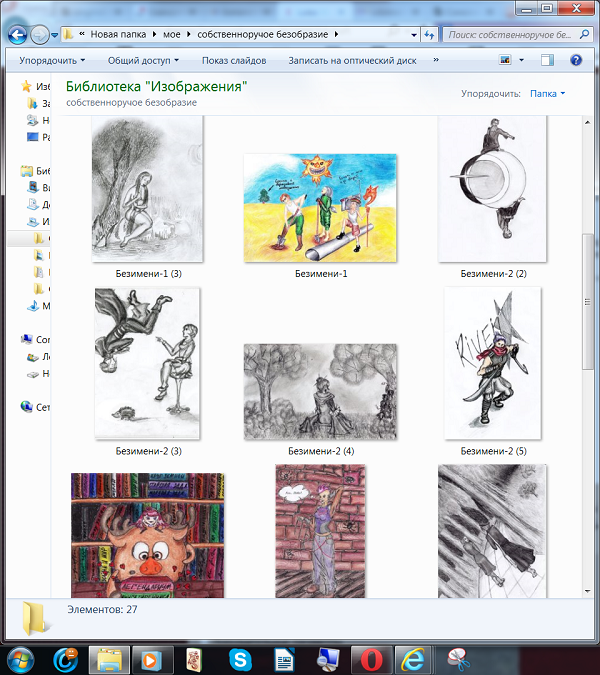Click 'собственноручное безобразие' breadcrumb
Screen dimensions: 600x675
coord(263,34)
